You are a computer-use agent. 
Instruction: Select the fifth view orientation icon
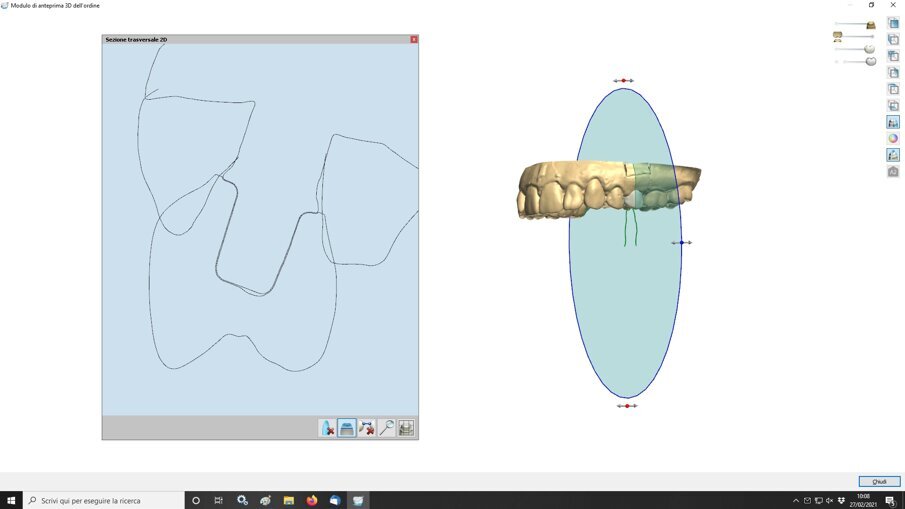pos(893,89)
